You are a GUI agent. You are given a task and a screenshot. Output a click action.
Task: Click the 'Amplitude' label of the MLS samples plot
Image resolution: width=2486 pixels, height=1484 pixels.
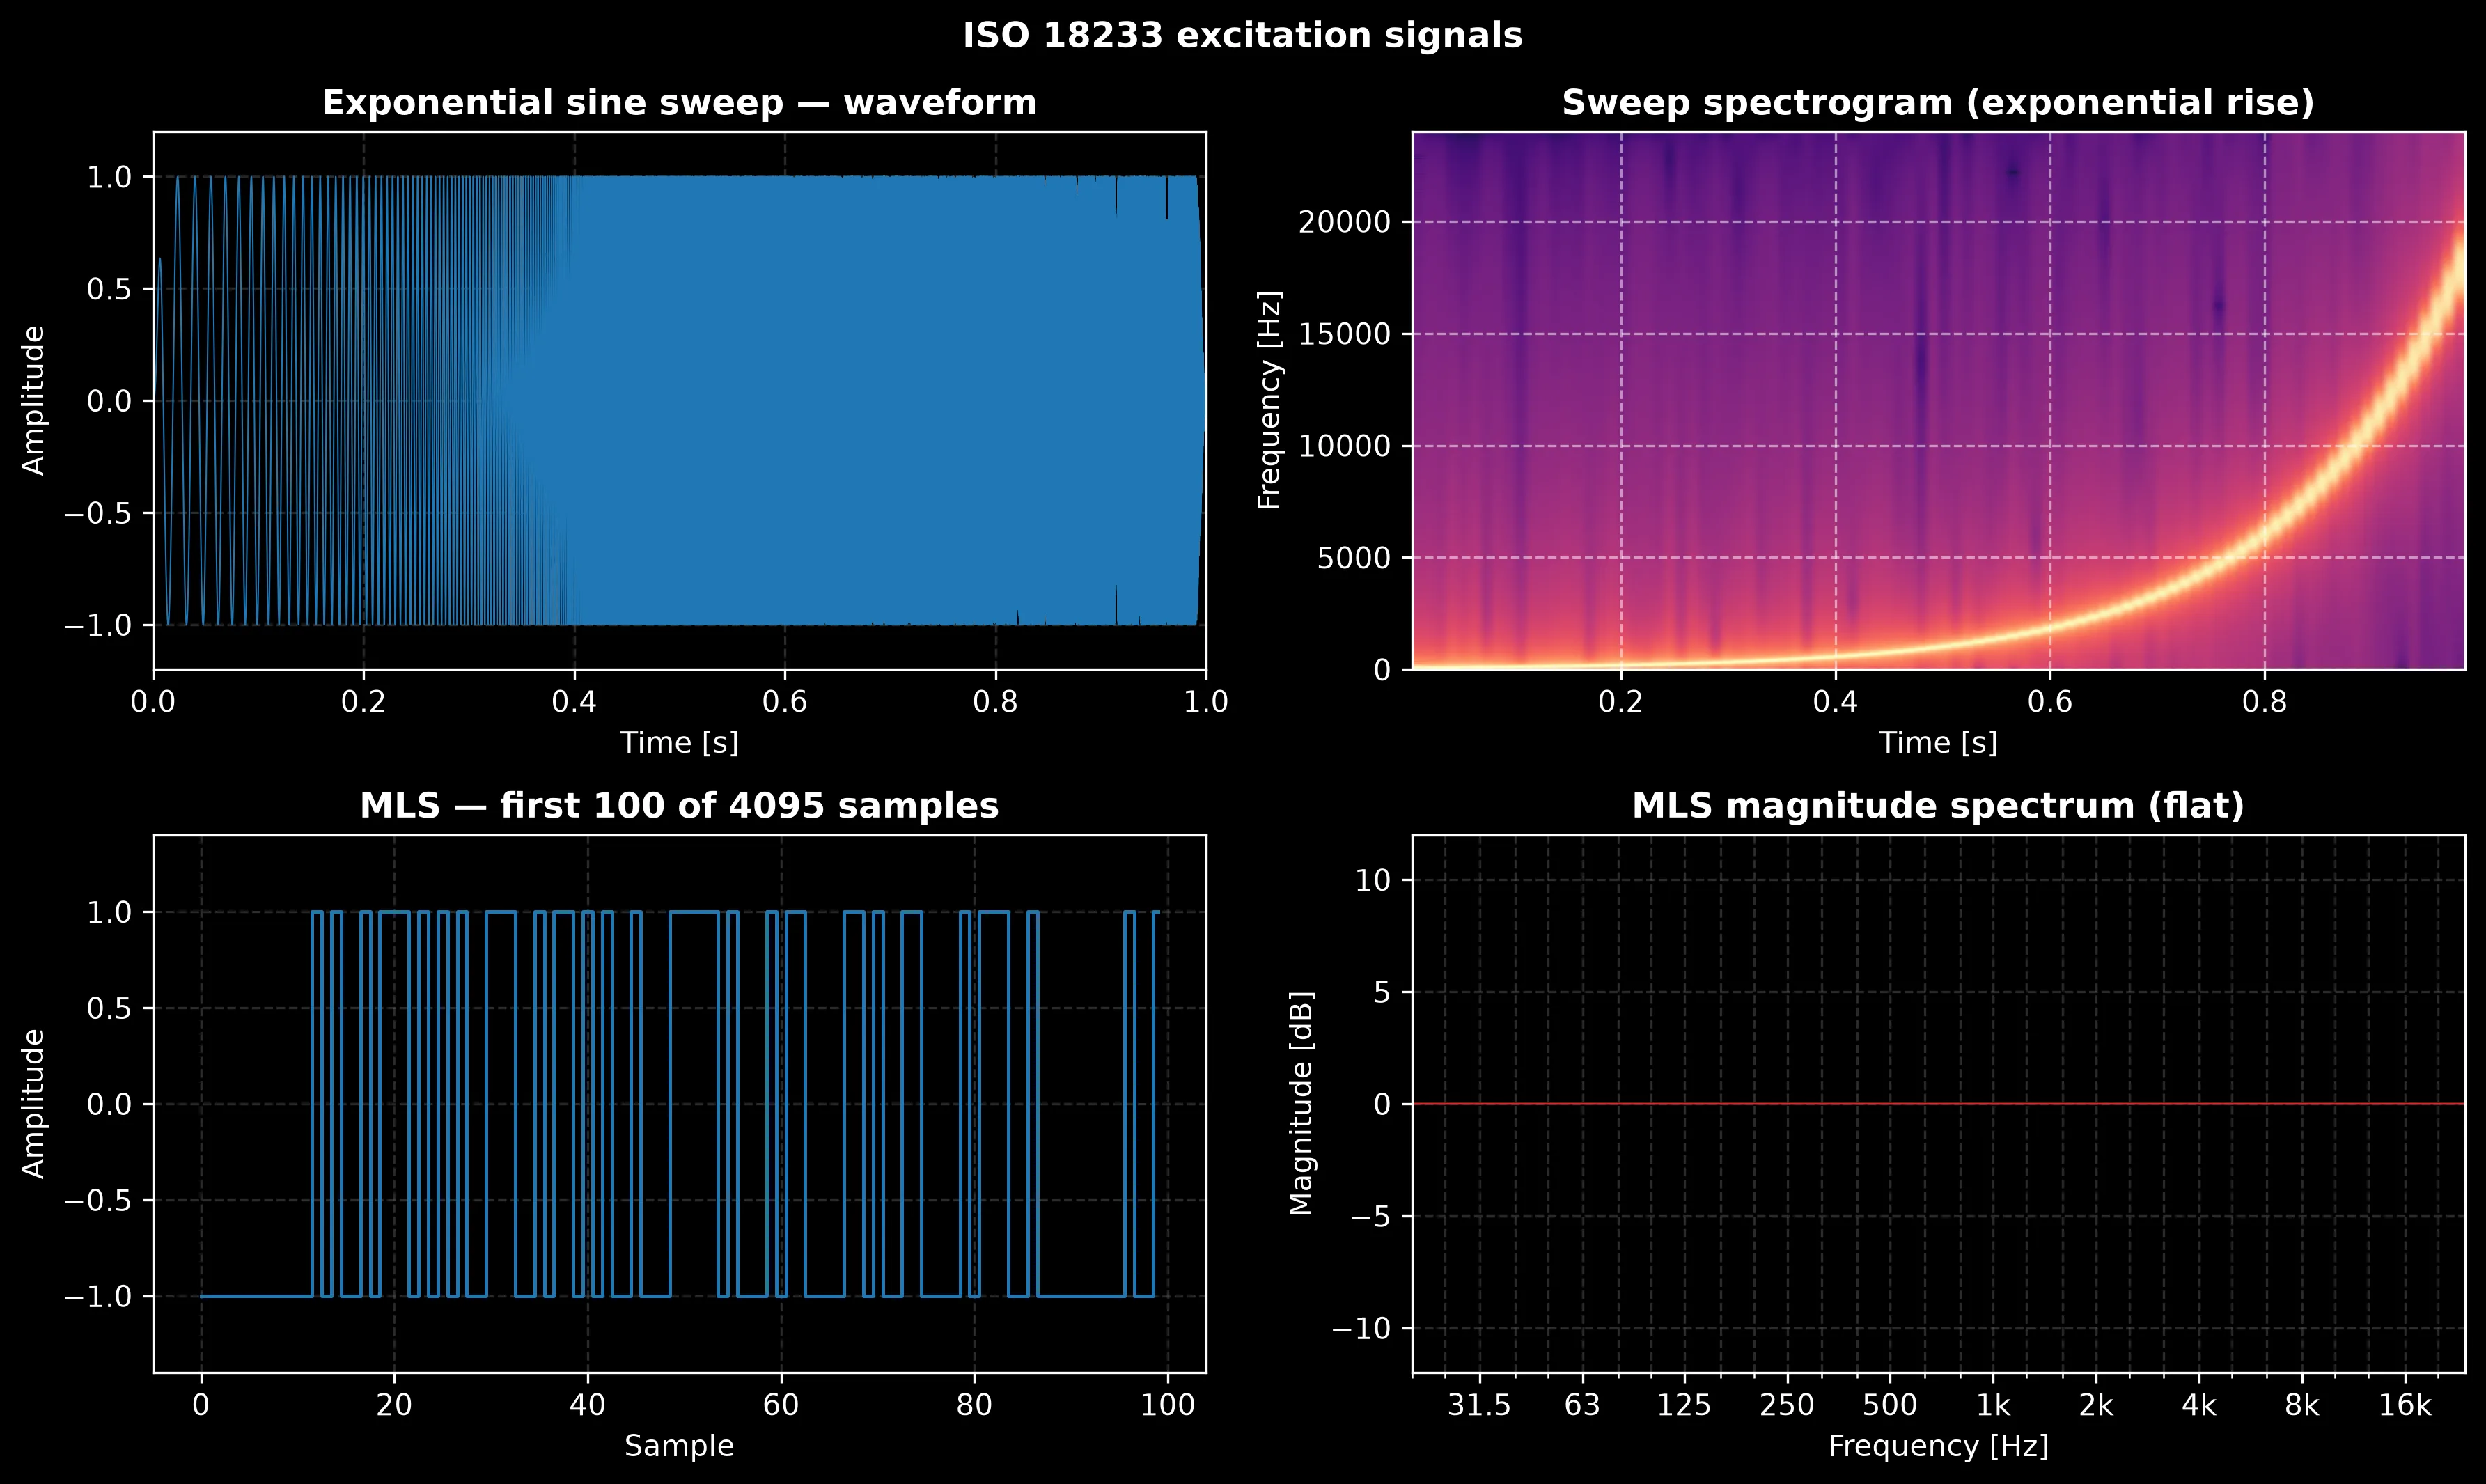coord(33,1104)
